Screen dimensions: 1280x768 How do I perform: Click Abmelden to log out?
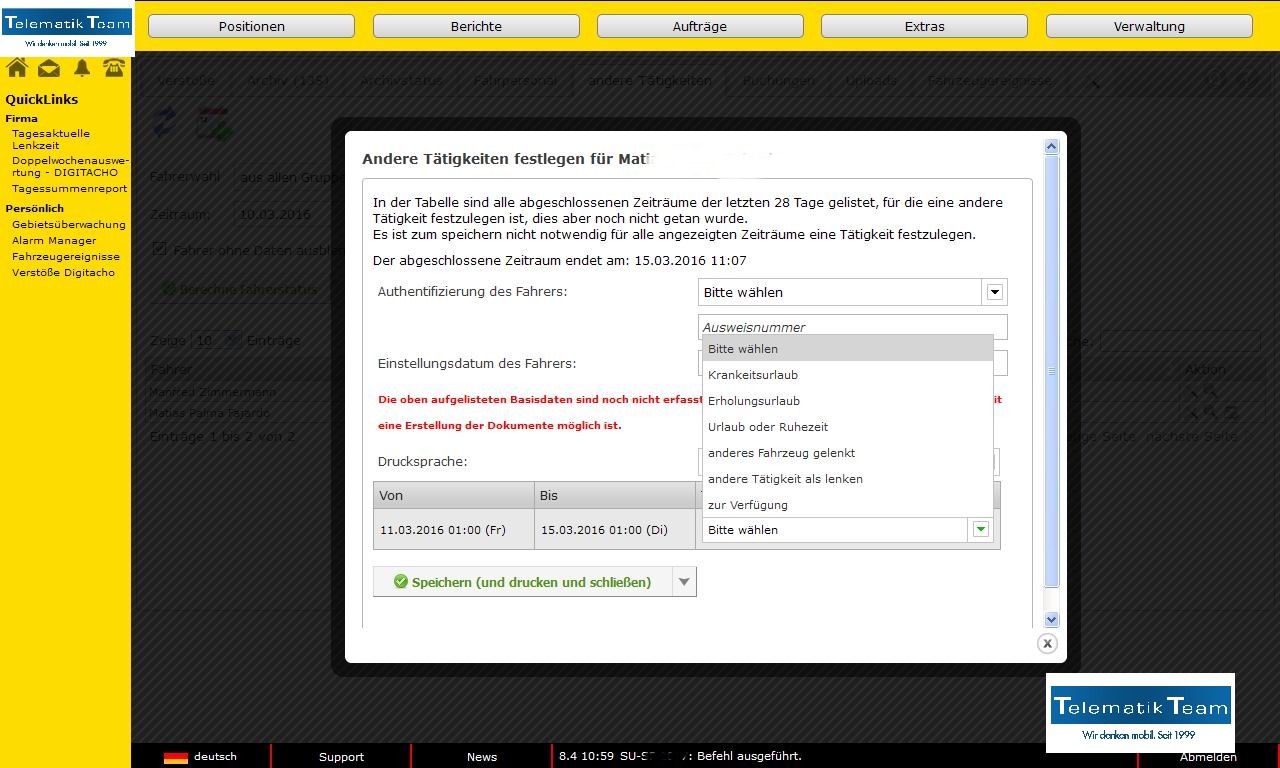(1208, 757)
